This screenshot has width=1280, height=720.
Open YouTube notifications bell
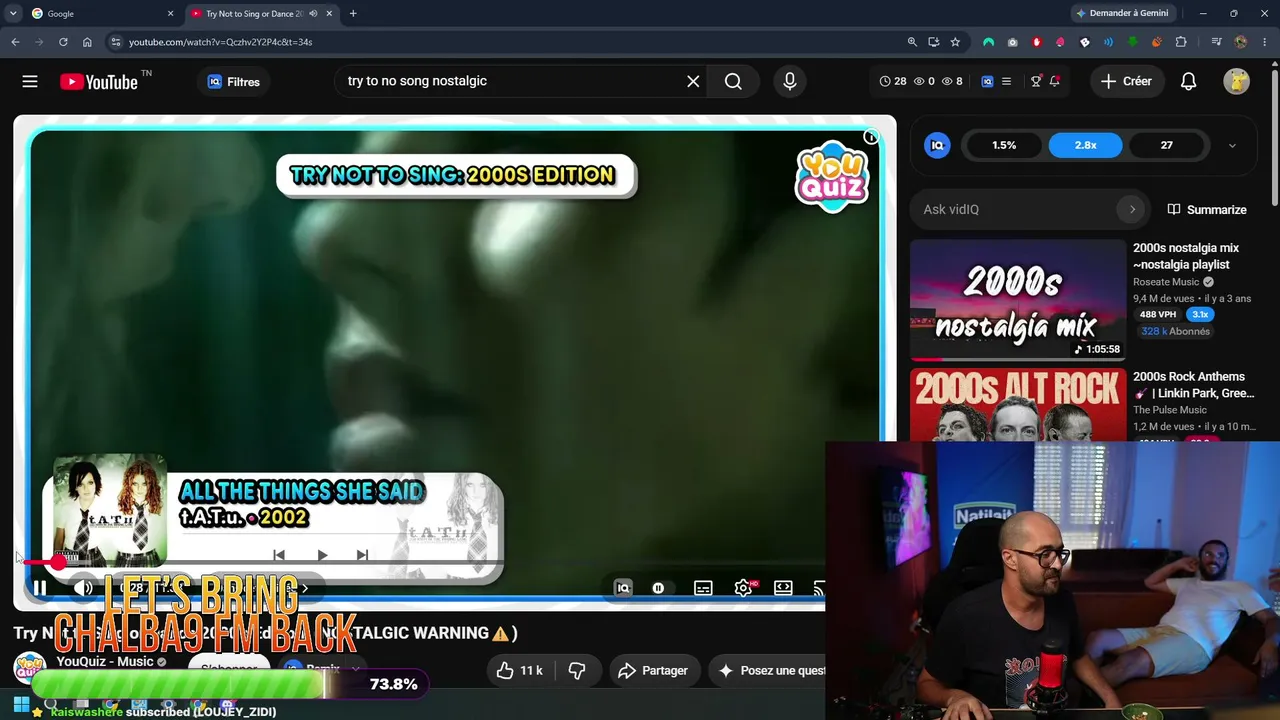coord(1188,81)
